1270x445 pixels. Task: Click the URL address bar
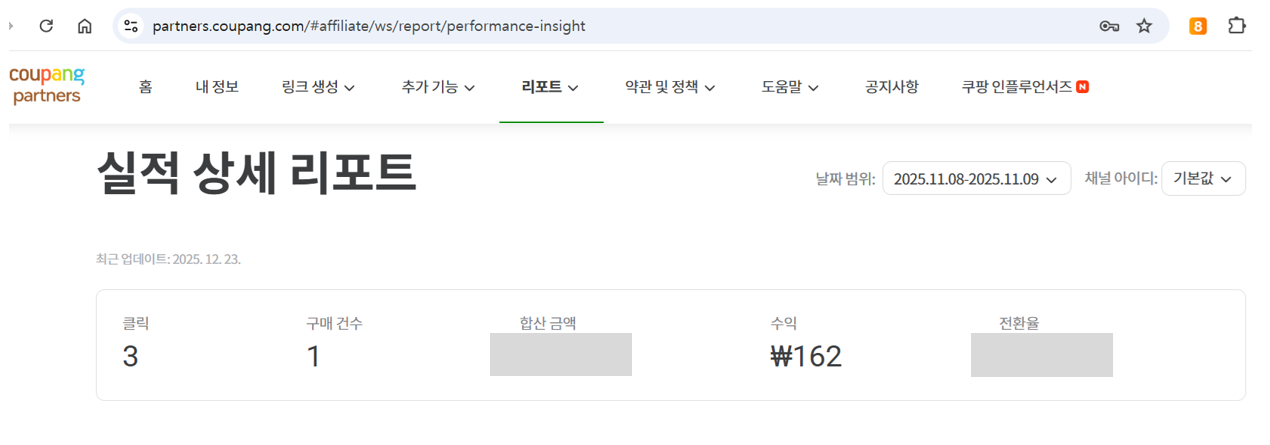pos(600,26)
